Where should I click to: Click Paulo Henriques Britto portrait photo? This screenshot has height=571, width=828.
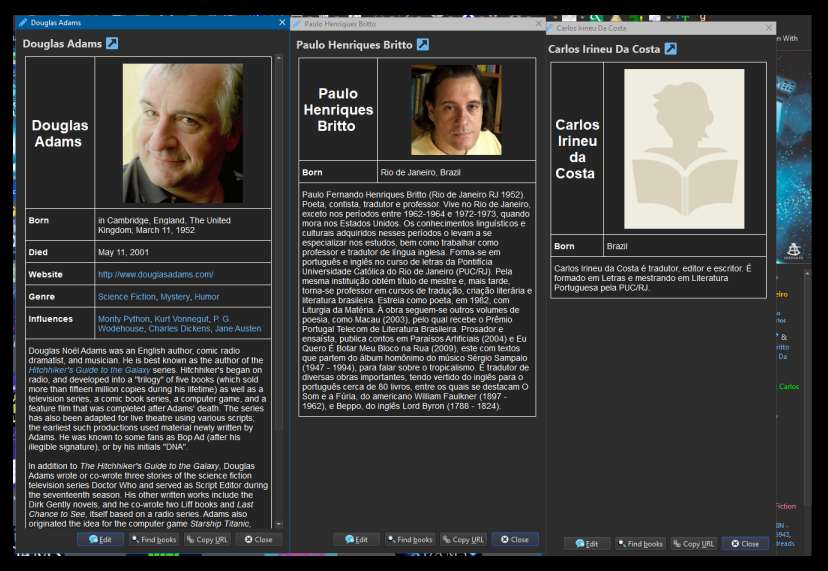click(456, 110)
